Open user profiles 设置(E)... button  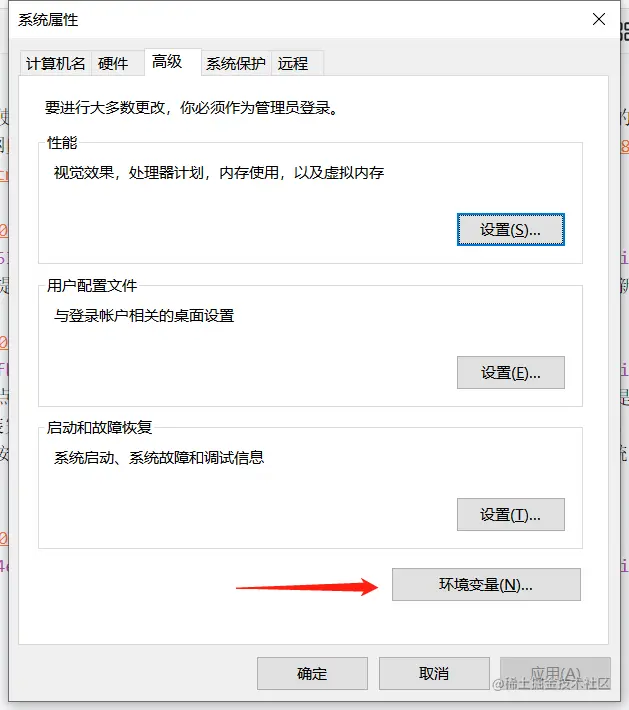tap(510, 372)
